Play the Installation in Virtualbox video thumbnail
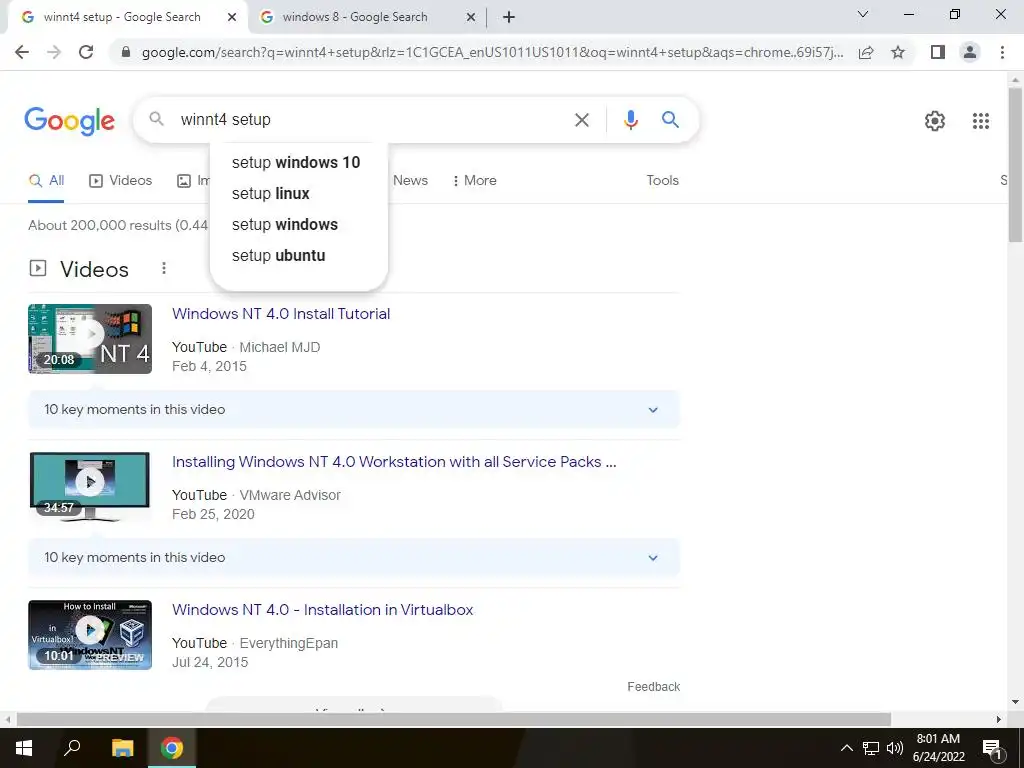The width and height of the screenshot is (1024, 768). click(x=90, y=635)
